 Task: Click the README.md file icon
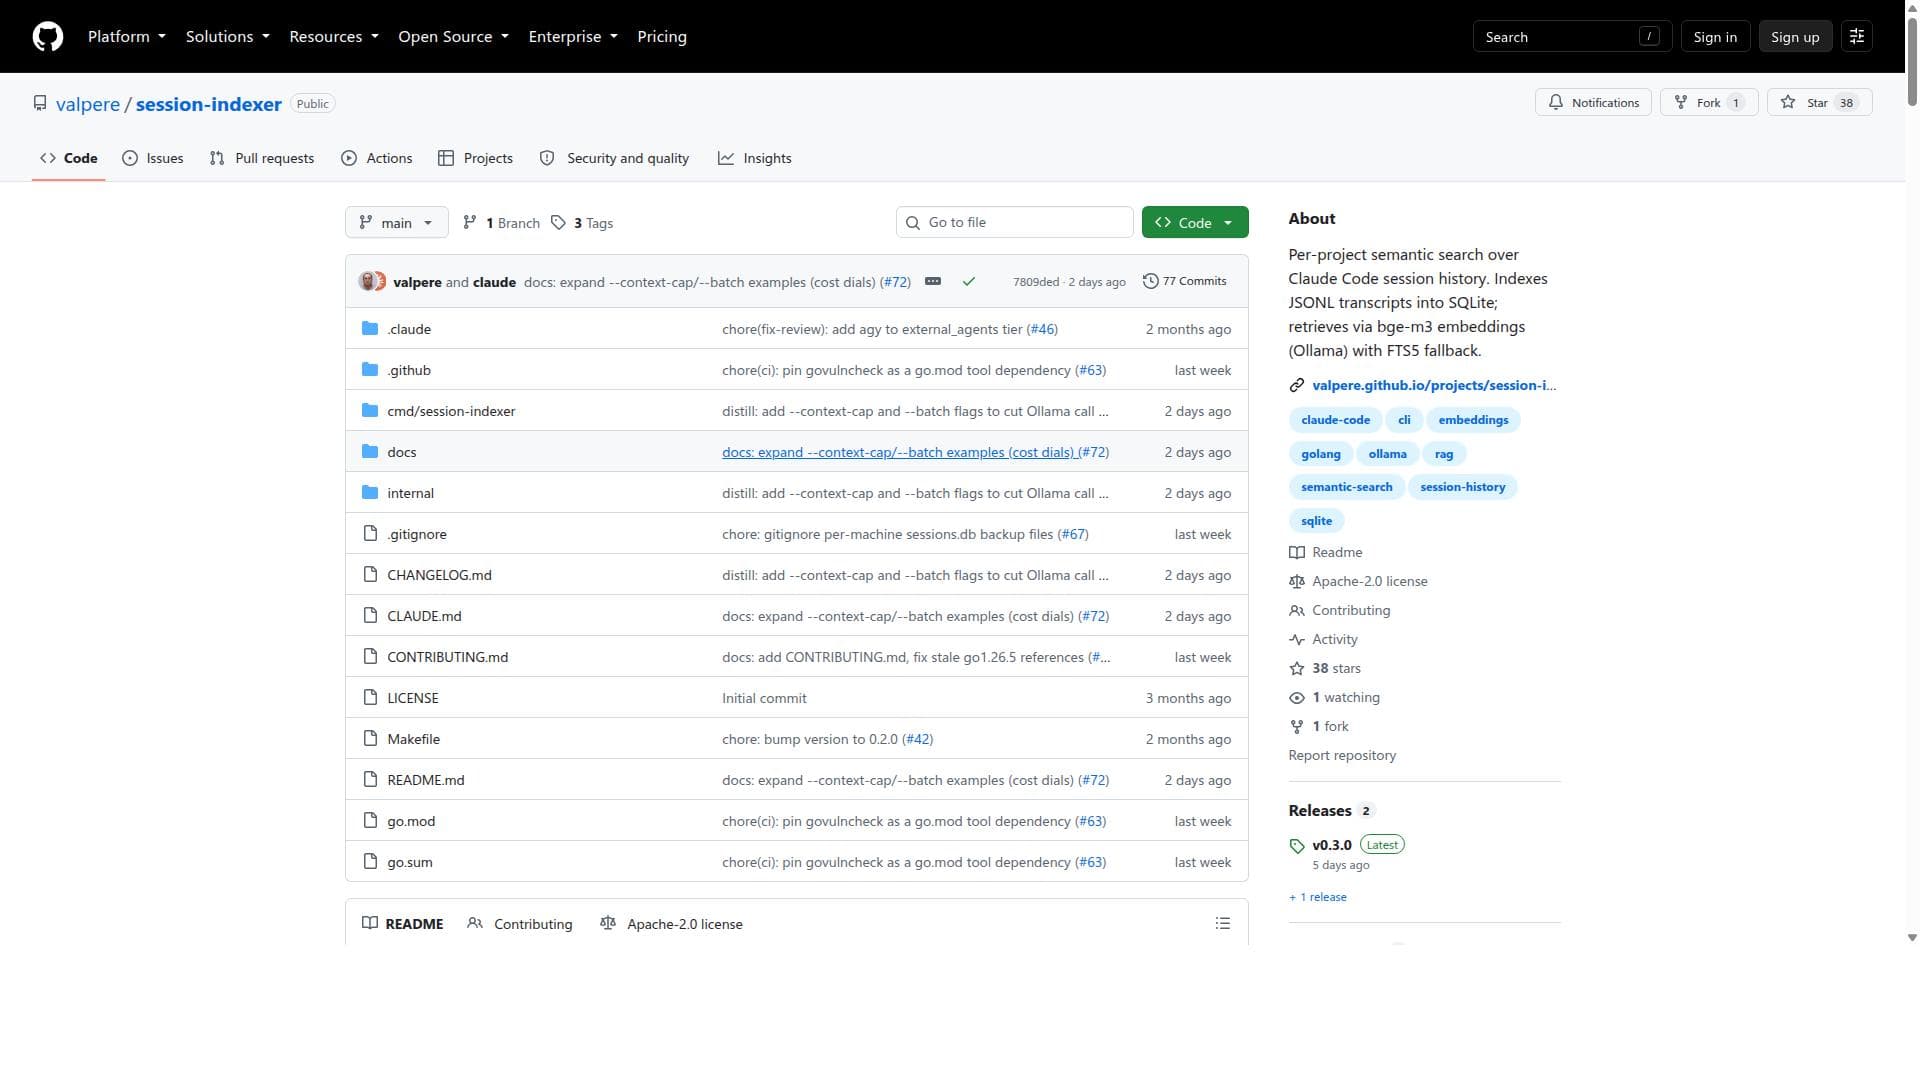[x=370, y=780]
